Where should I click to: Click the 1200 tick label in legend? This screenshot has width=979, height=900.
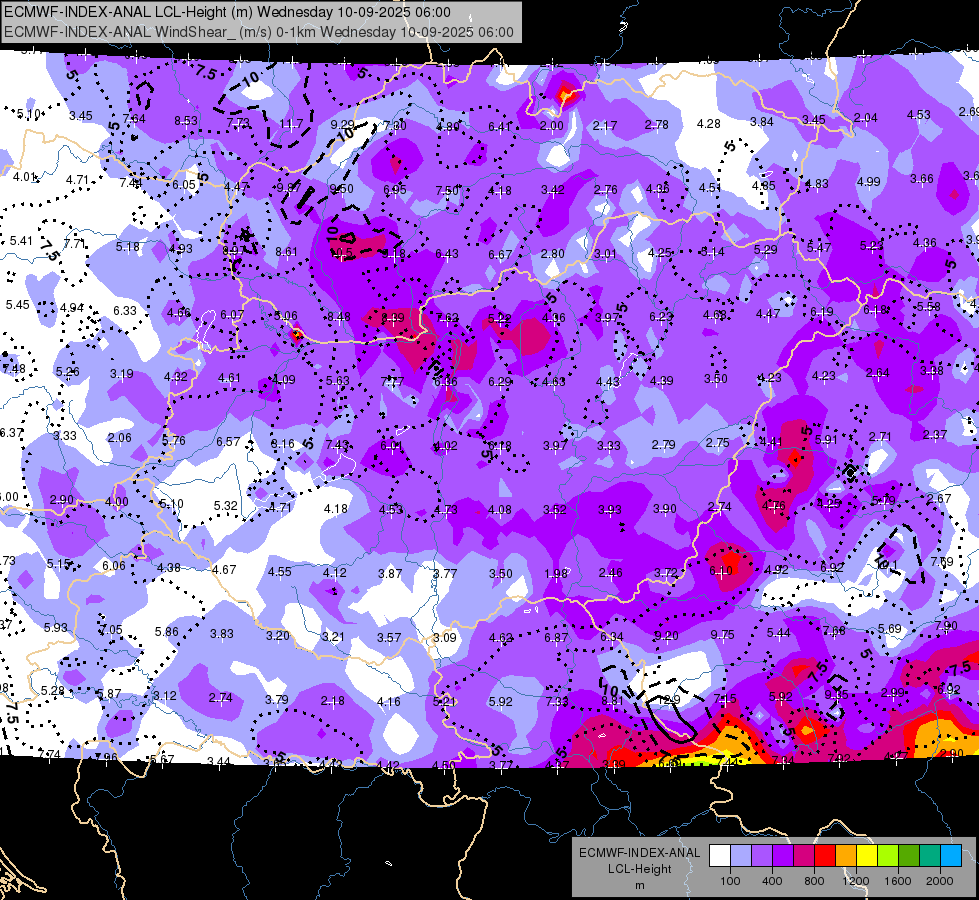click(856, 881)
